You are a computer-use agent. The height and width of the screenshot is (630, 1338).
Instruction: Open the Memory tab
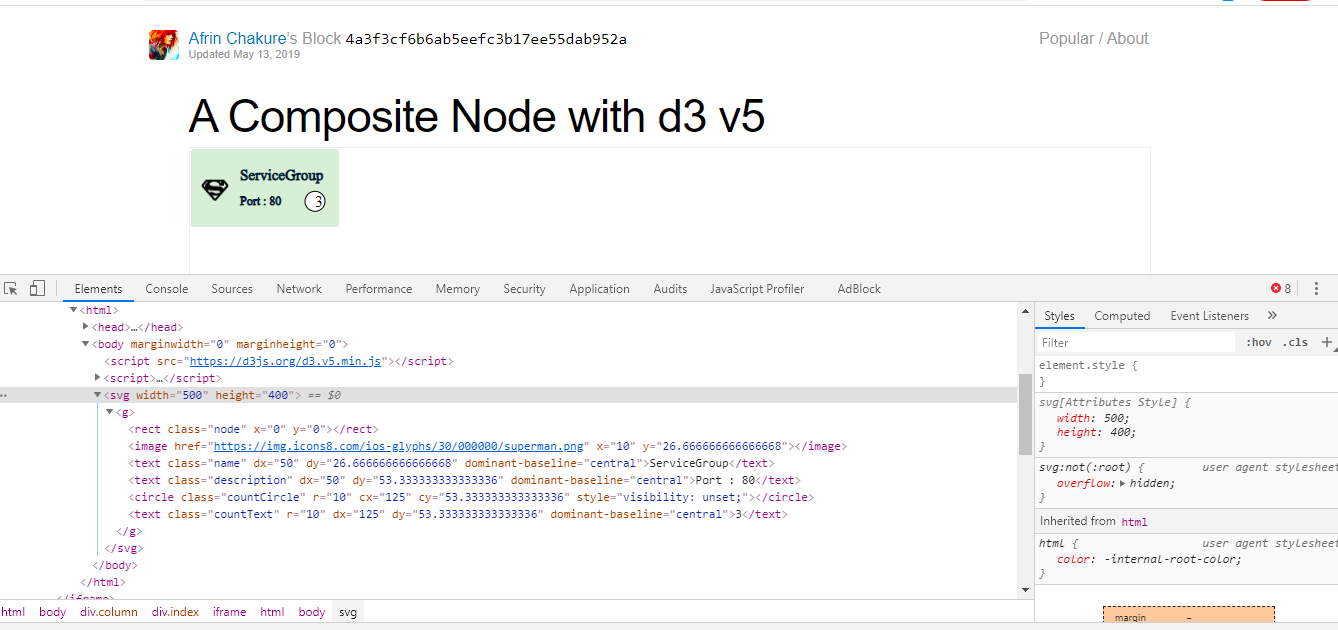pyautogui.click(x=458, y=288)
